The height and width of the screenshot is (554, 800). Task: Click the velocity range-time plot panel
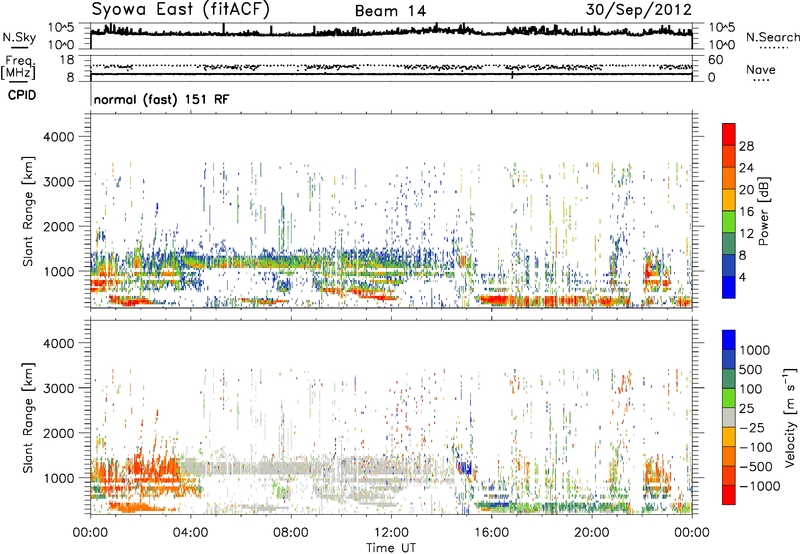point(391,417)
